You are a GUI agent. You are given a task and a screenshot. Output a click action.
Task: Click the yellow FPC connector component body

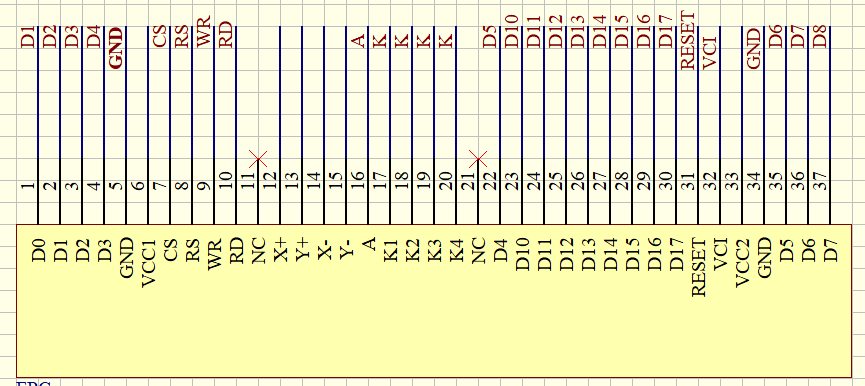pos(434,301)
